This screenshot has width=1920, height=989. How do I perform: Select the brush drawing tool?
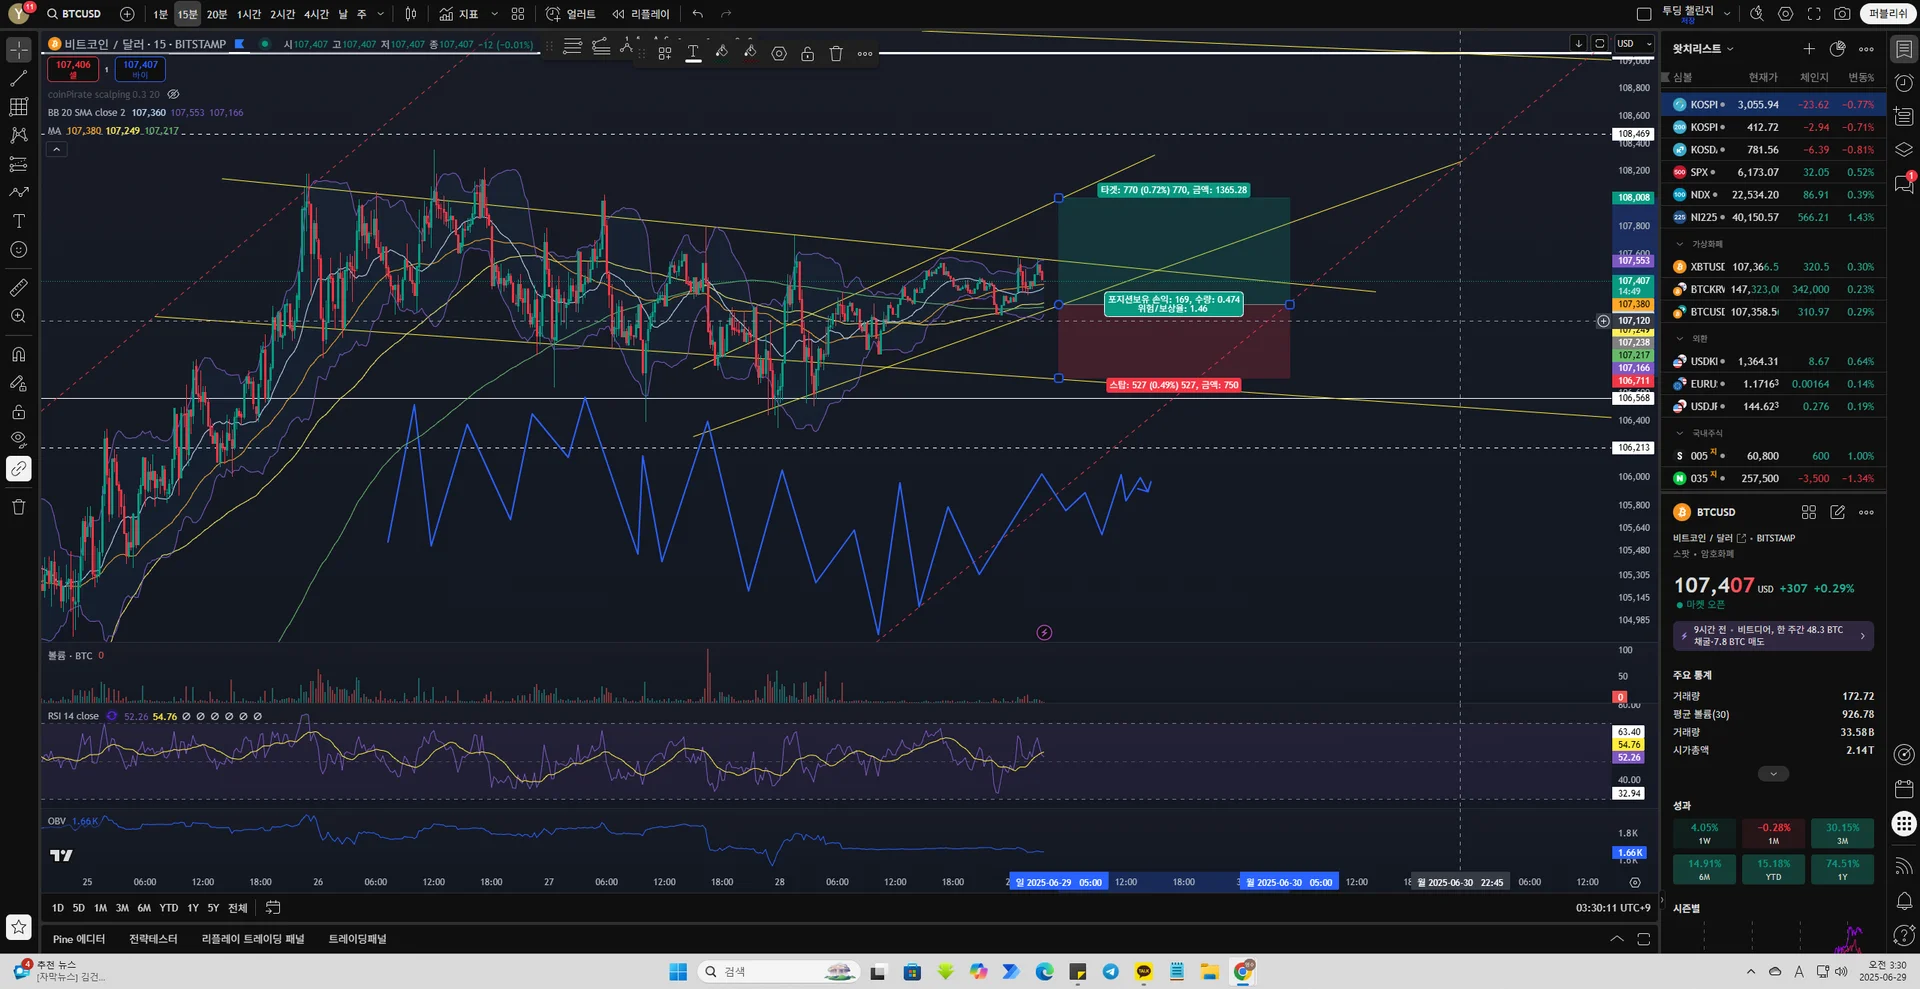click(x=19, y=192)
